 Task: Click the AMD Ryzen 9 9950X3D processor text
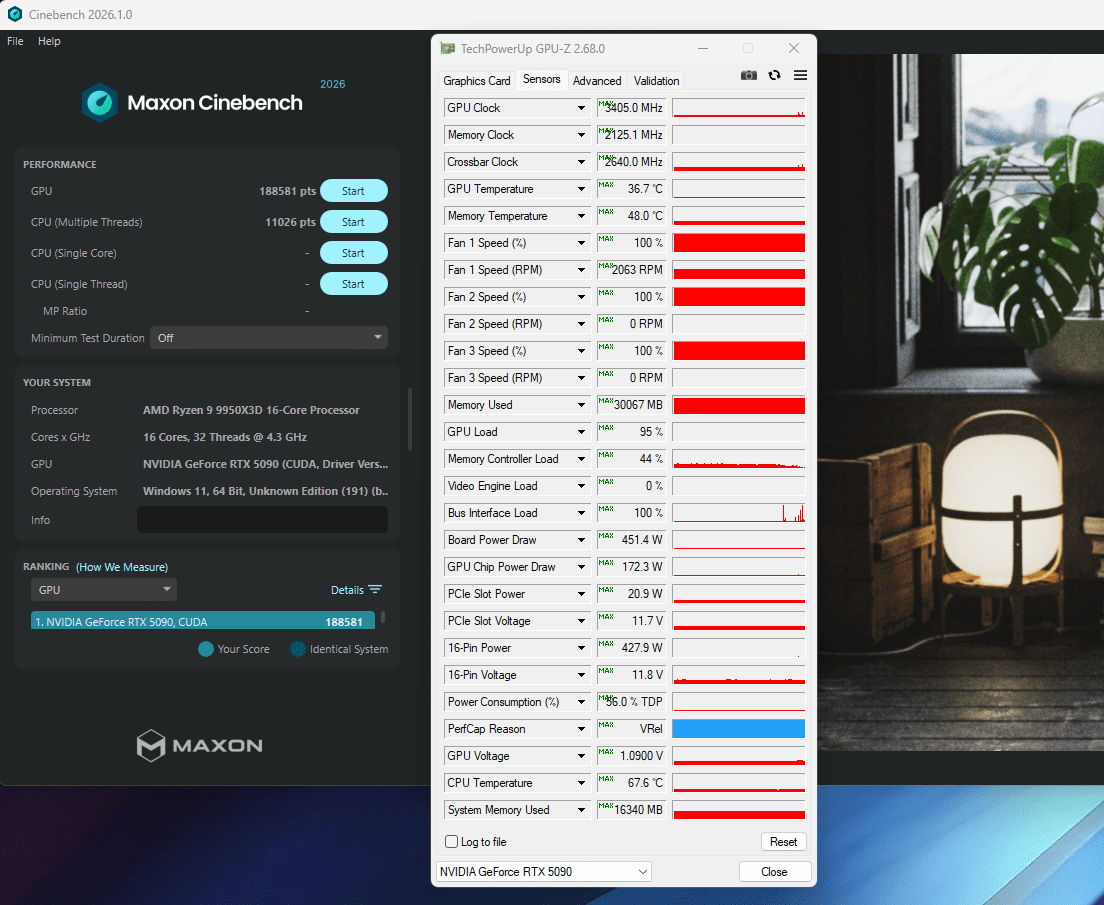click(251, 410)
